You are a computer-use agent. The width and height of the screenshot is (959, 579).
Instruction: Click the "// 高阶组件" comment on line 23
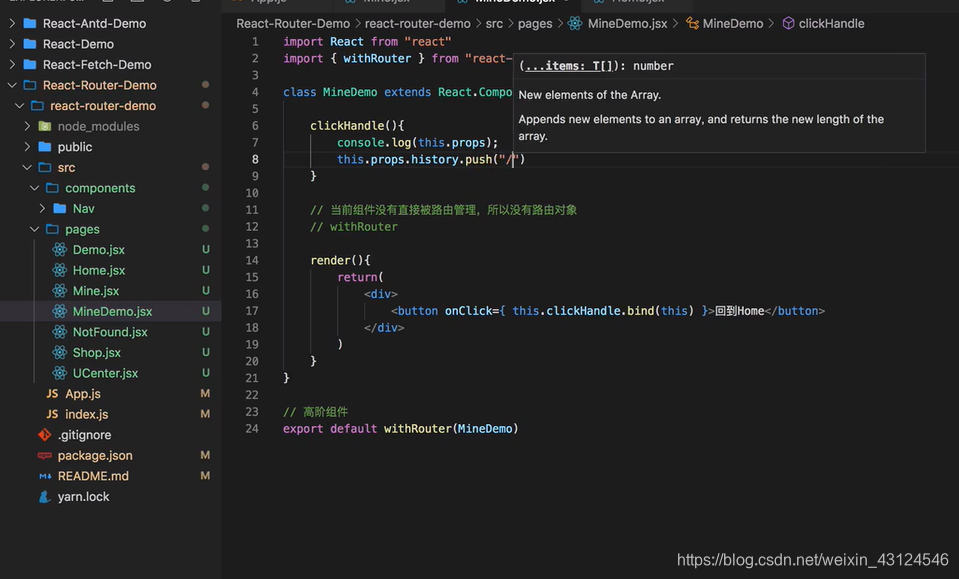[316, 411]
